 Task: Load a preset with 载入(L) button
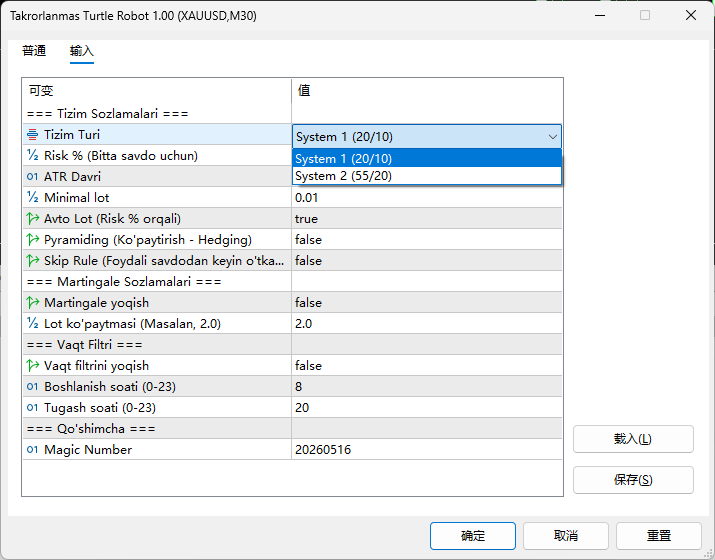(633, 439)
